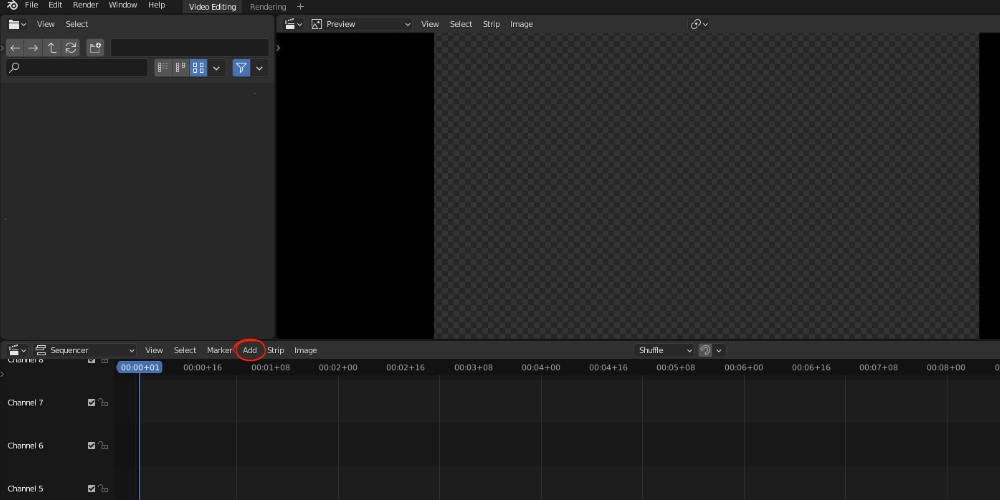Image resolution: width=1000 pixels, height=500 pixels.
Task: Click the file browser search field
Action: click(77, 68)
